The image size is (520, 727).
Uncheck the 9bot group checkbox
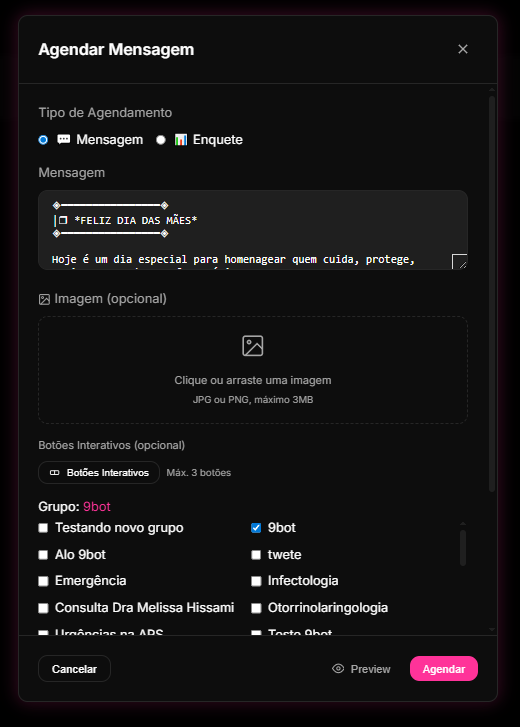coord(256,528)
